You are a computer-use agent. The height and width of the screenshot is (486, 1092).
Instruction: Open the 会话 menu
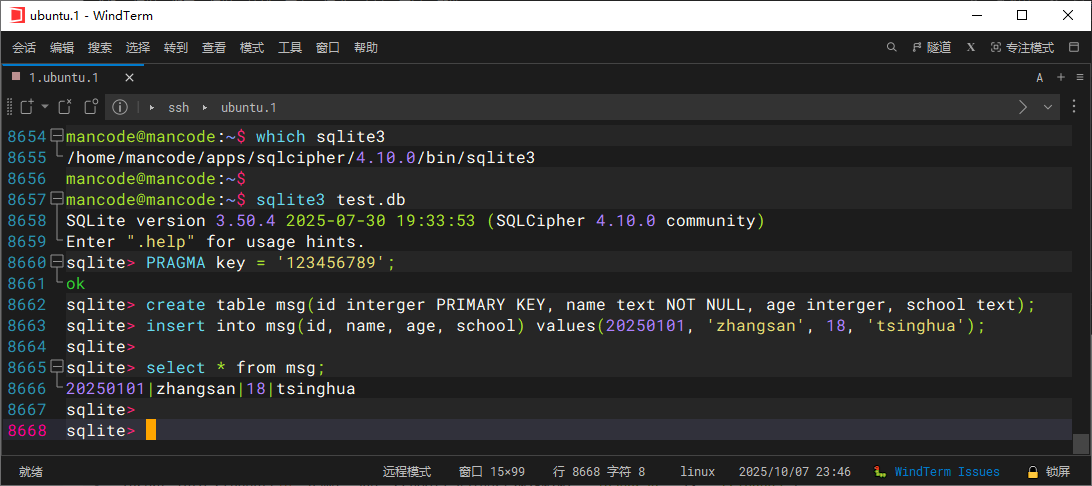[x=24, y=47]
